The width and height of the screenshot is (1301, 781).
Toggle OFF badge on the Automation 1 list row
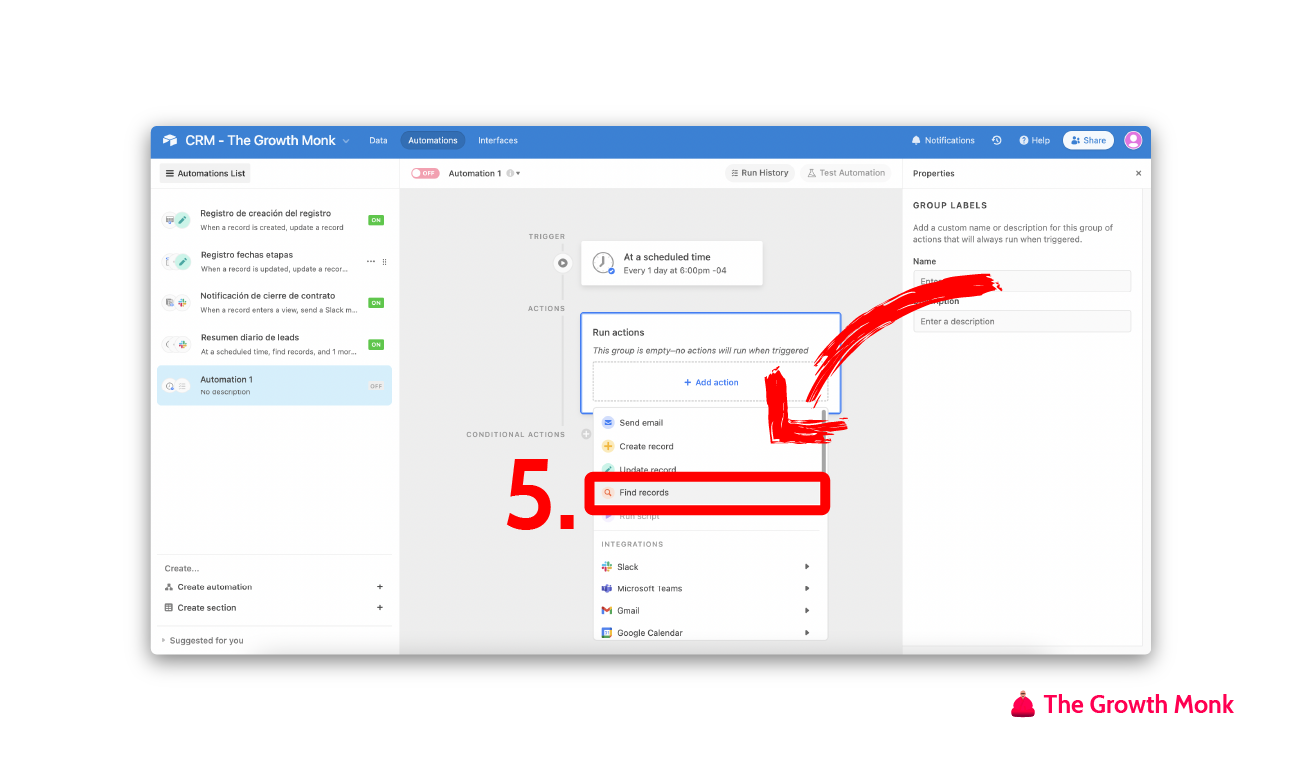coord(376,385)
